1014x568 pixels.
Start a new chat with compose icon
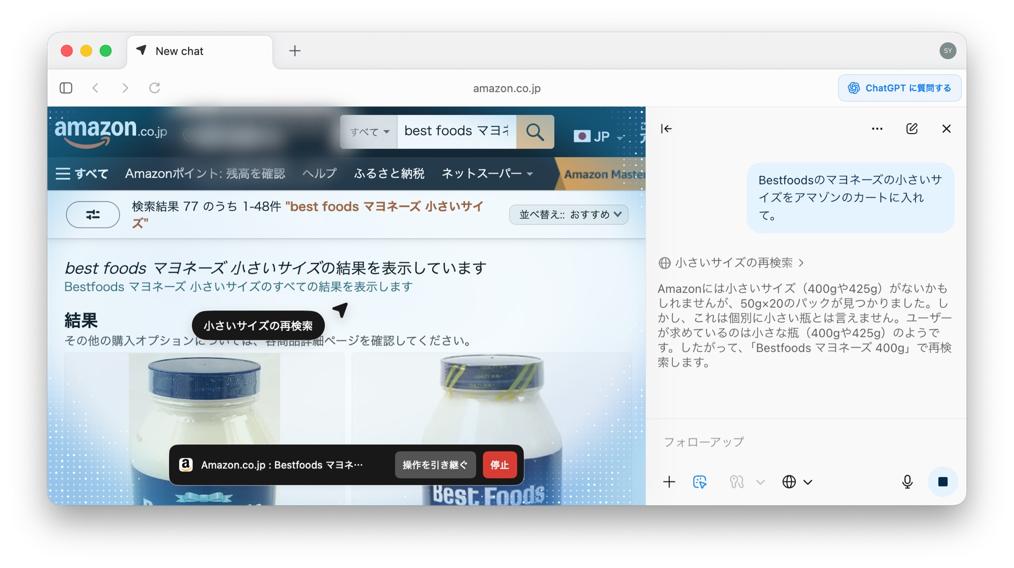pos(911,129)
